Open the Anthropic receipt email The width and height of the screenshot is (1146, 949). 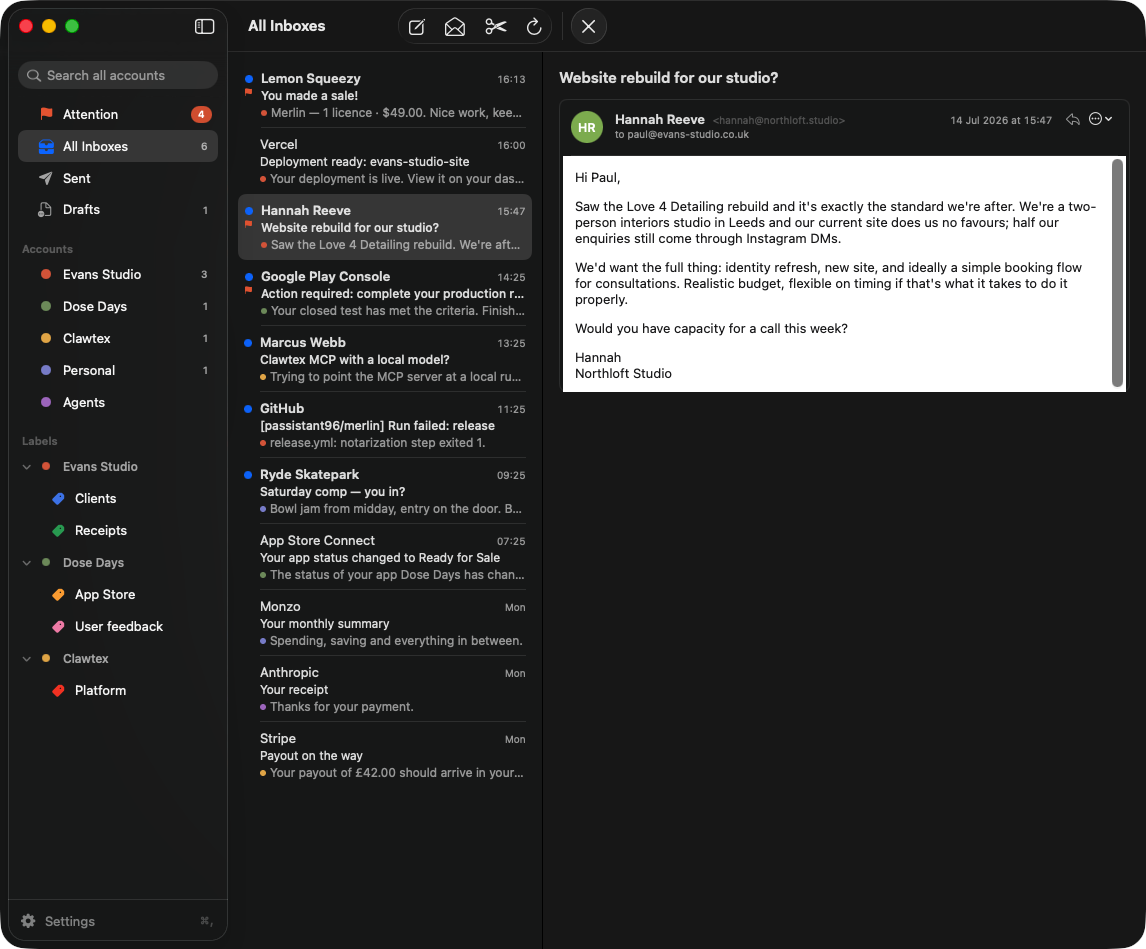(385, 689)
